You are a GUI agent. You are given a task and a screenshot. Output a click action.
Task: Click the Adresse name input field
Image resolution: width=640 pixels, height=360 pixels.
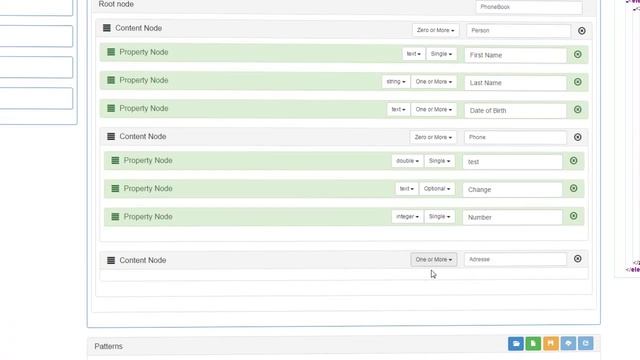pyautogui.click(x=516, y=259)
